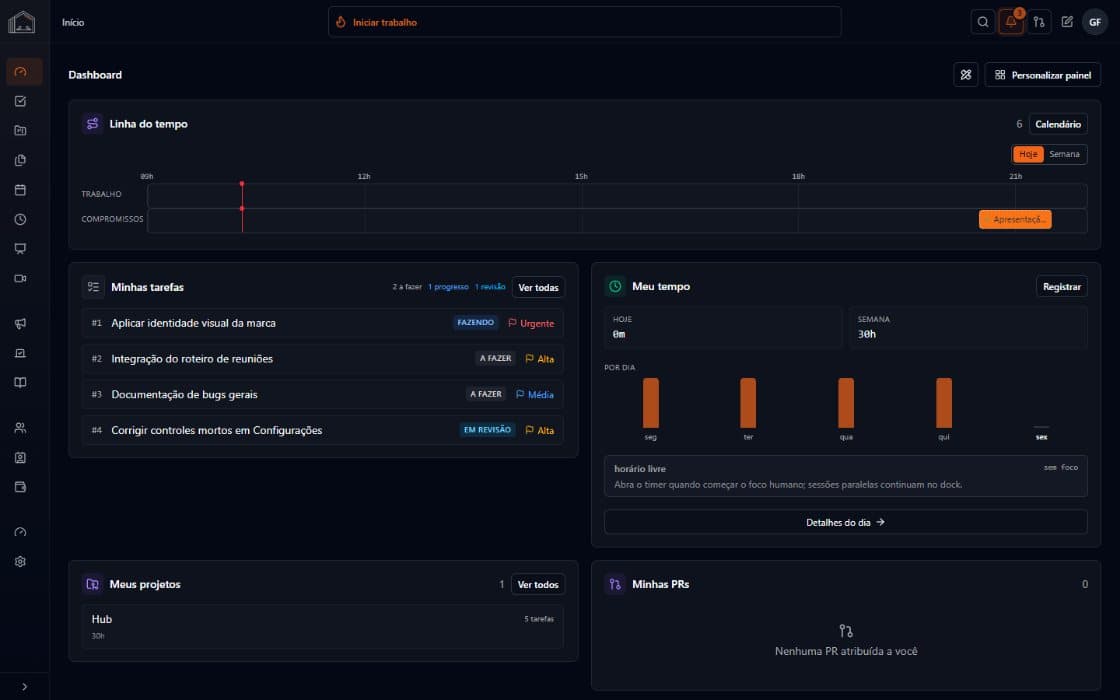Click the Início breadcrumb in the top bar

tap(73, 23)
